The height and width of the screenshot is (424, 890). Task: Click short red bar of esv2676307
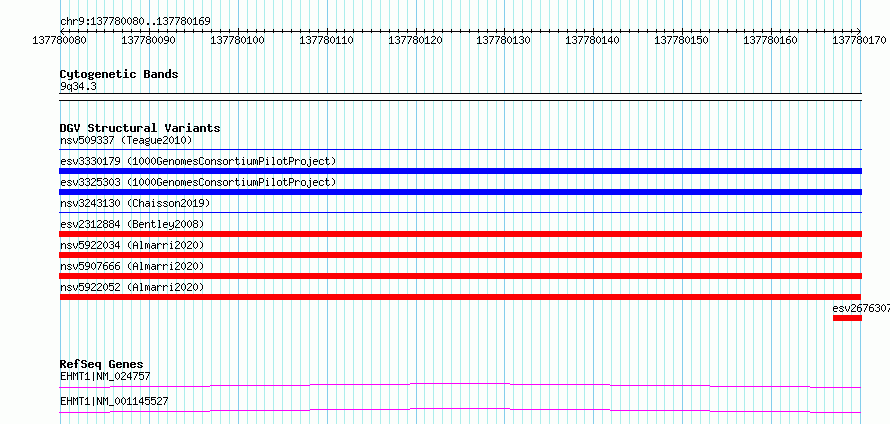click(x=847, y=318)
